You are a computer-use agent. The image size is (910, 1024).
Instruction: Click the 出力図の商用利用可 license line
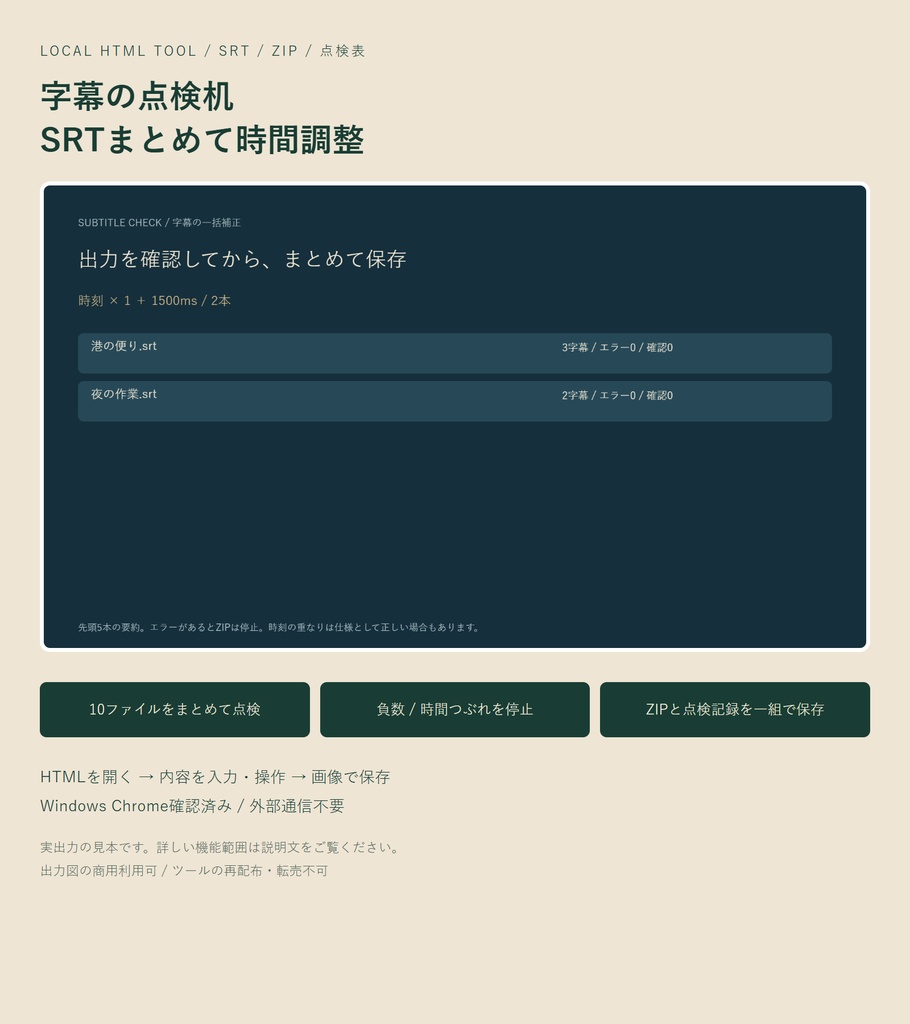point(184,871)
